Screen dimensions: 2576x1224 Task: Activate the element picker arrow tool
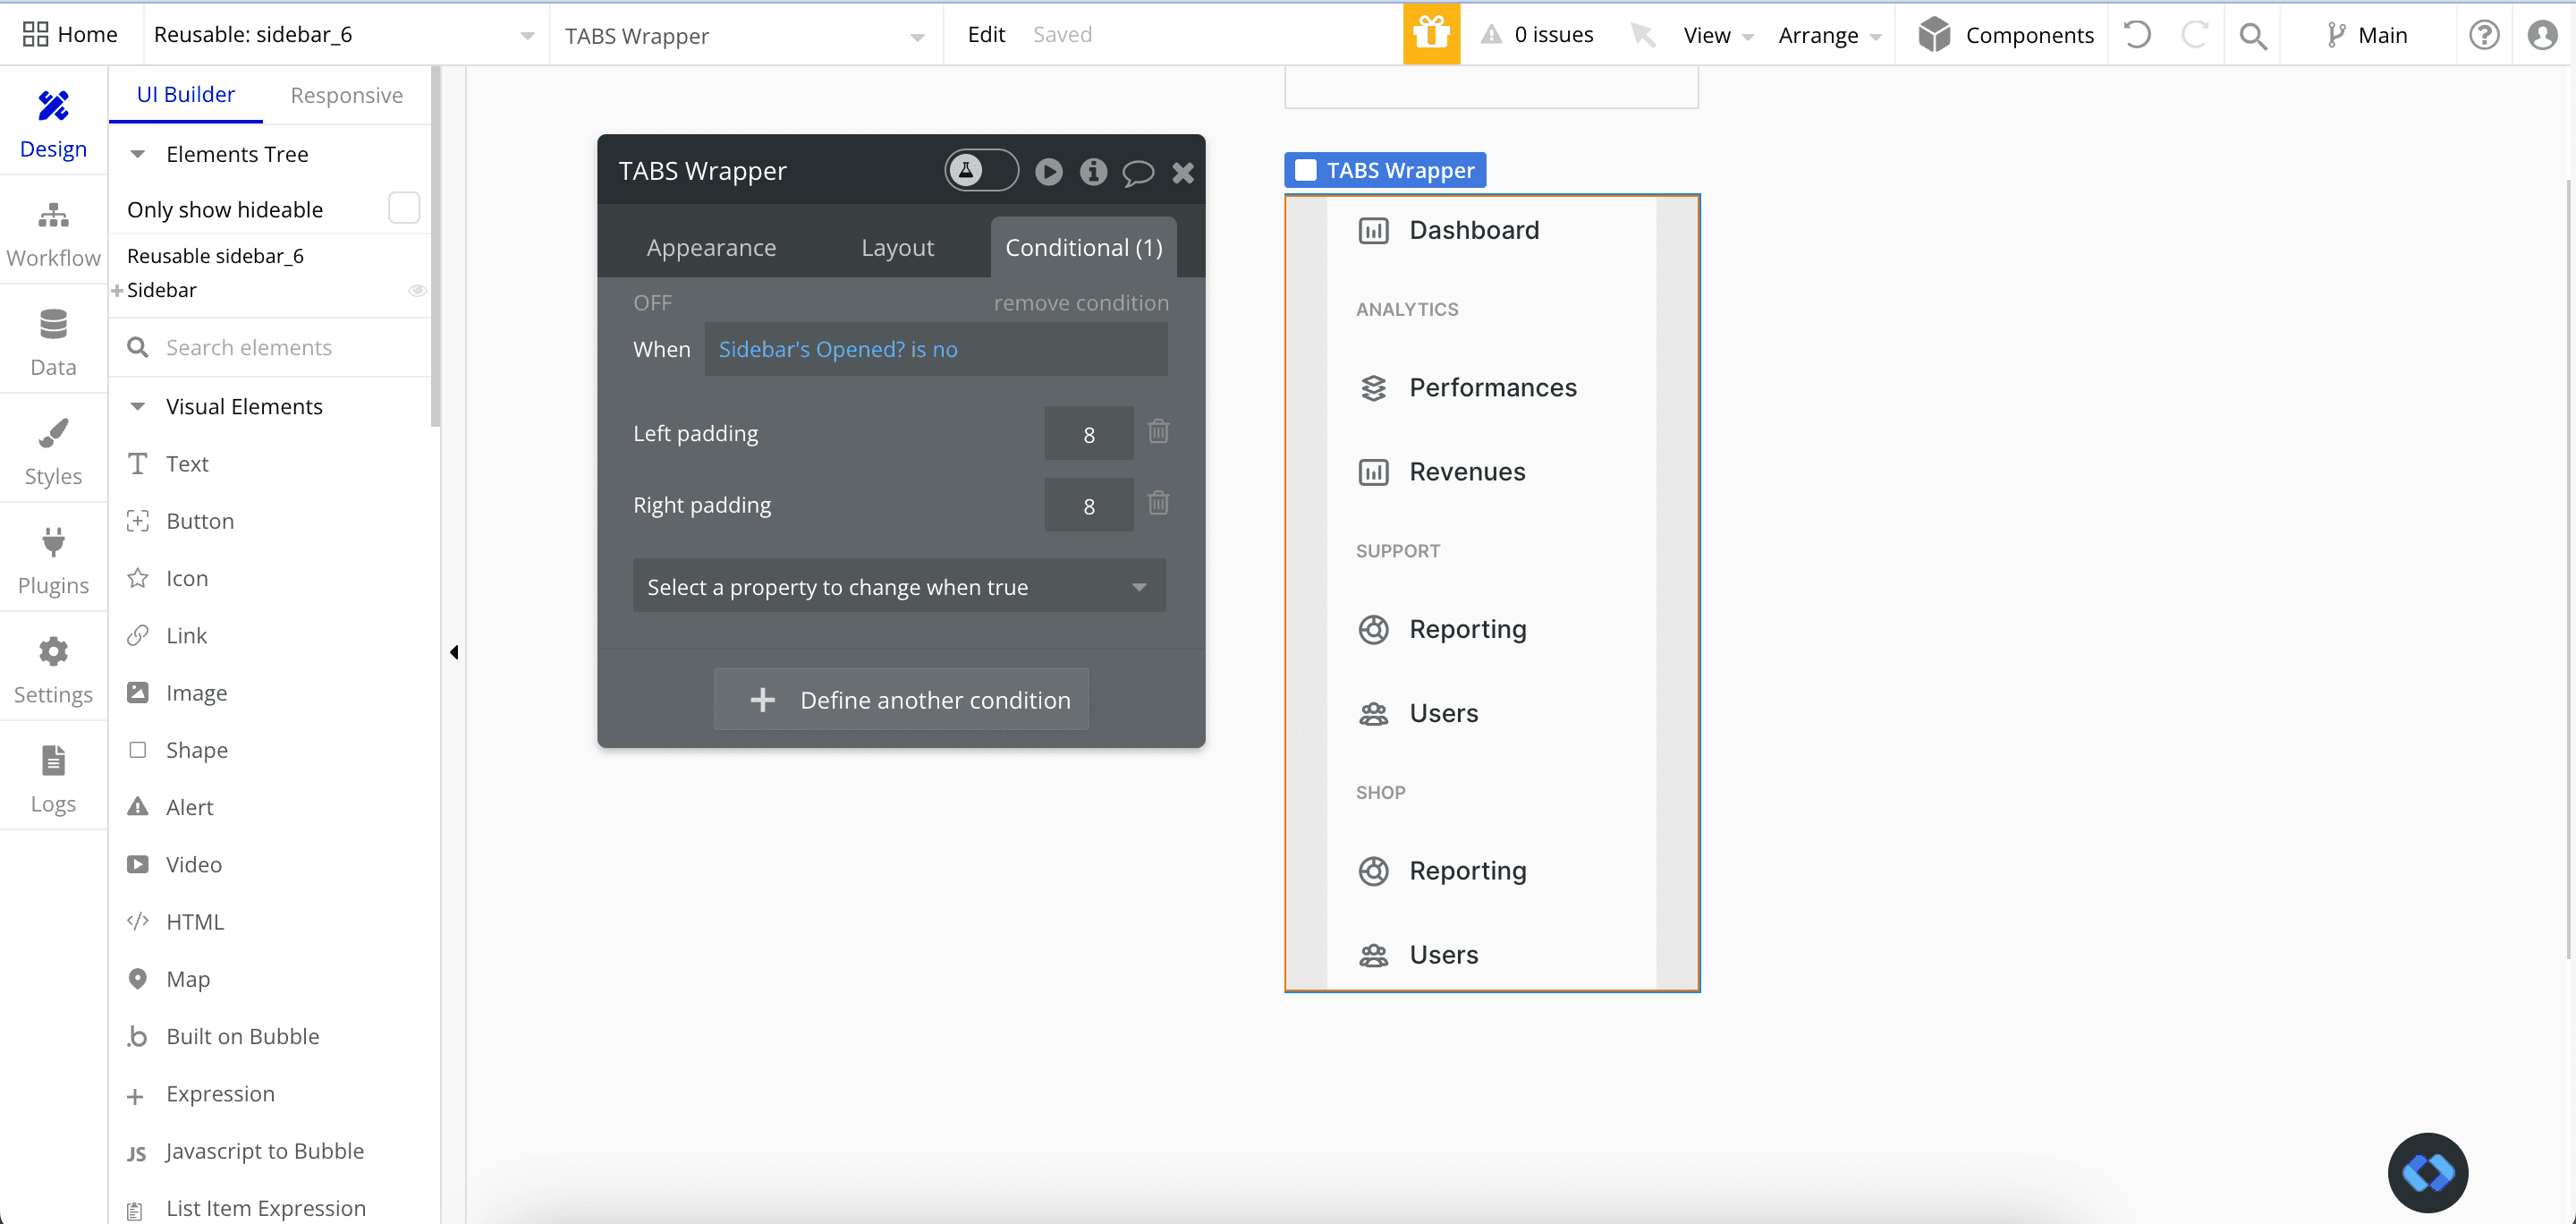click(1641, 35)
